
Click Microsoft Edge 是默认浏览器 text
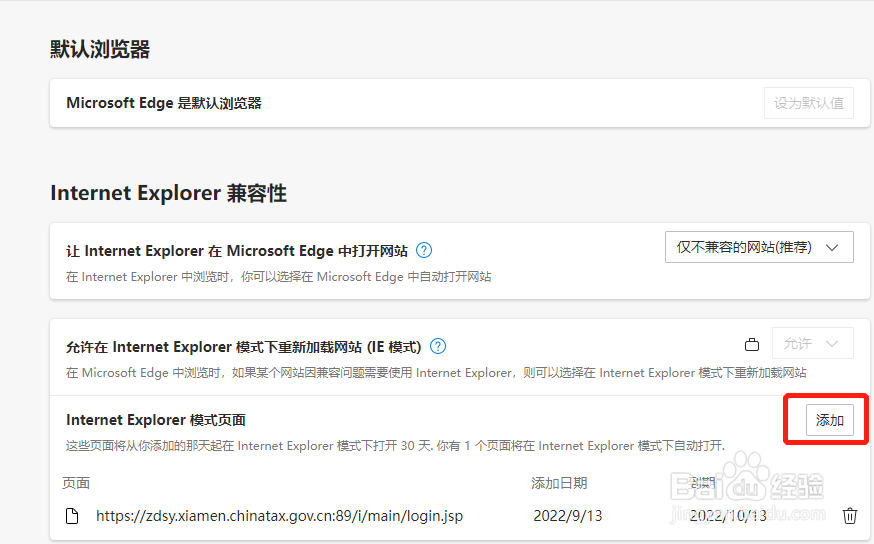[x=164, y=103]
